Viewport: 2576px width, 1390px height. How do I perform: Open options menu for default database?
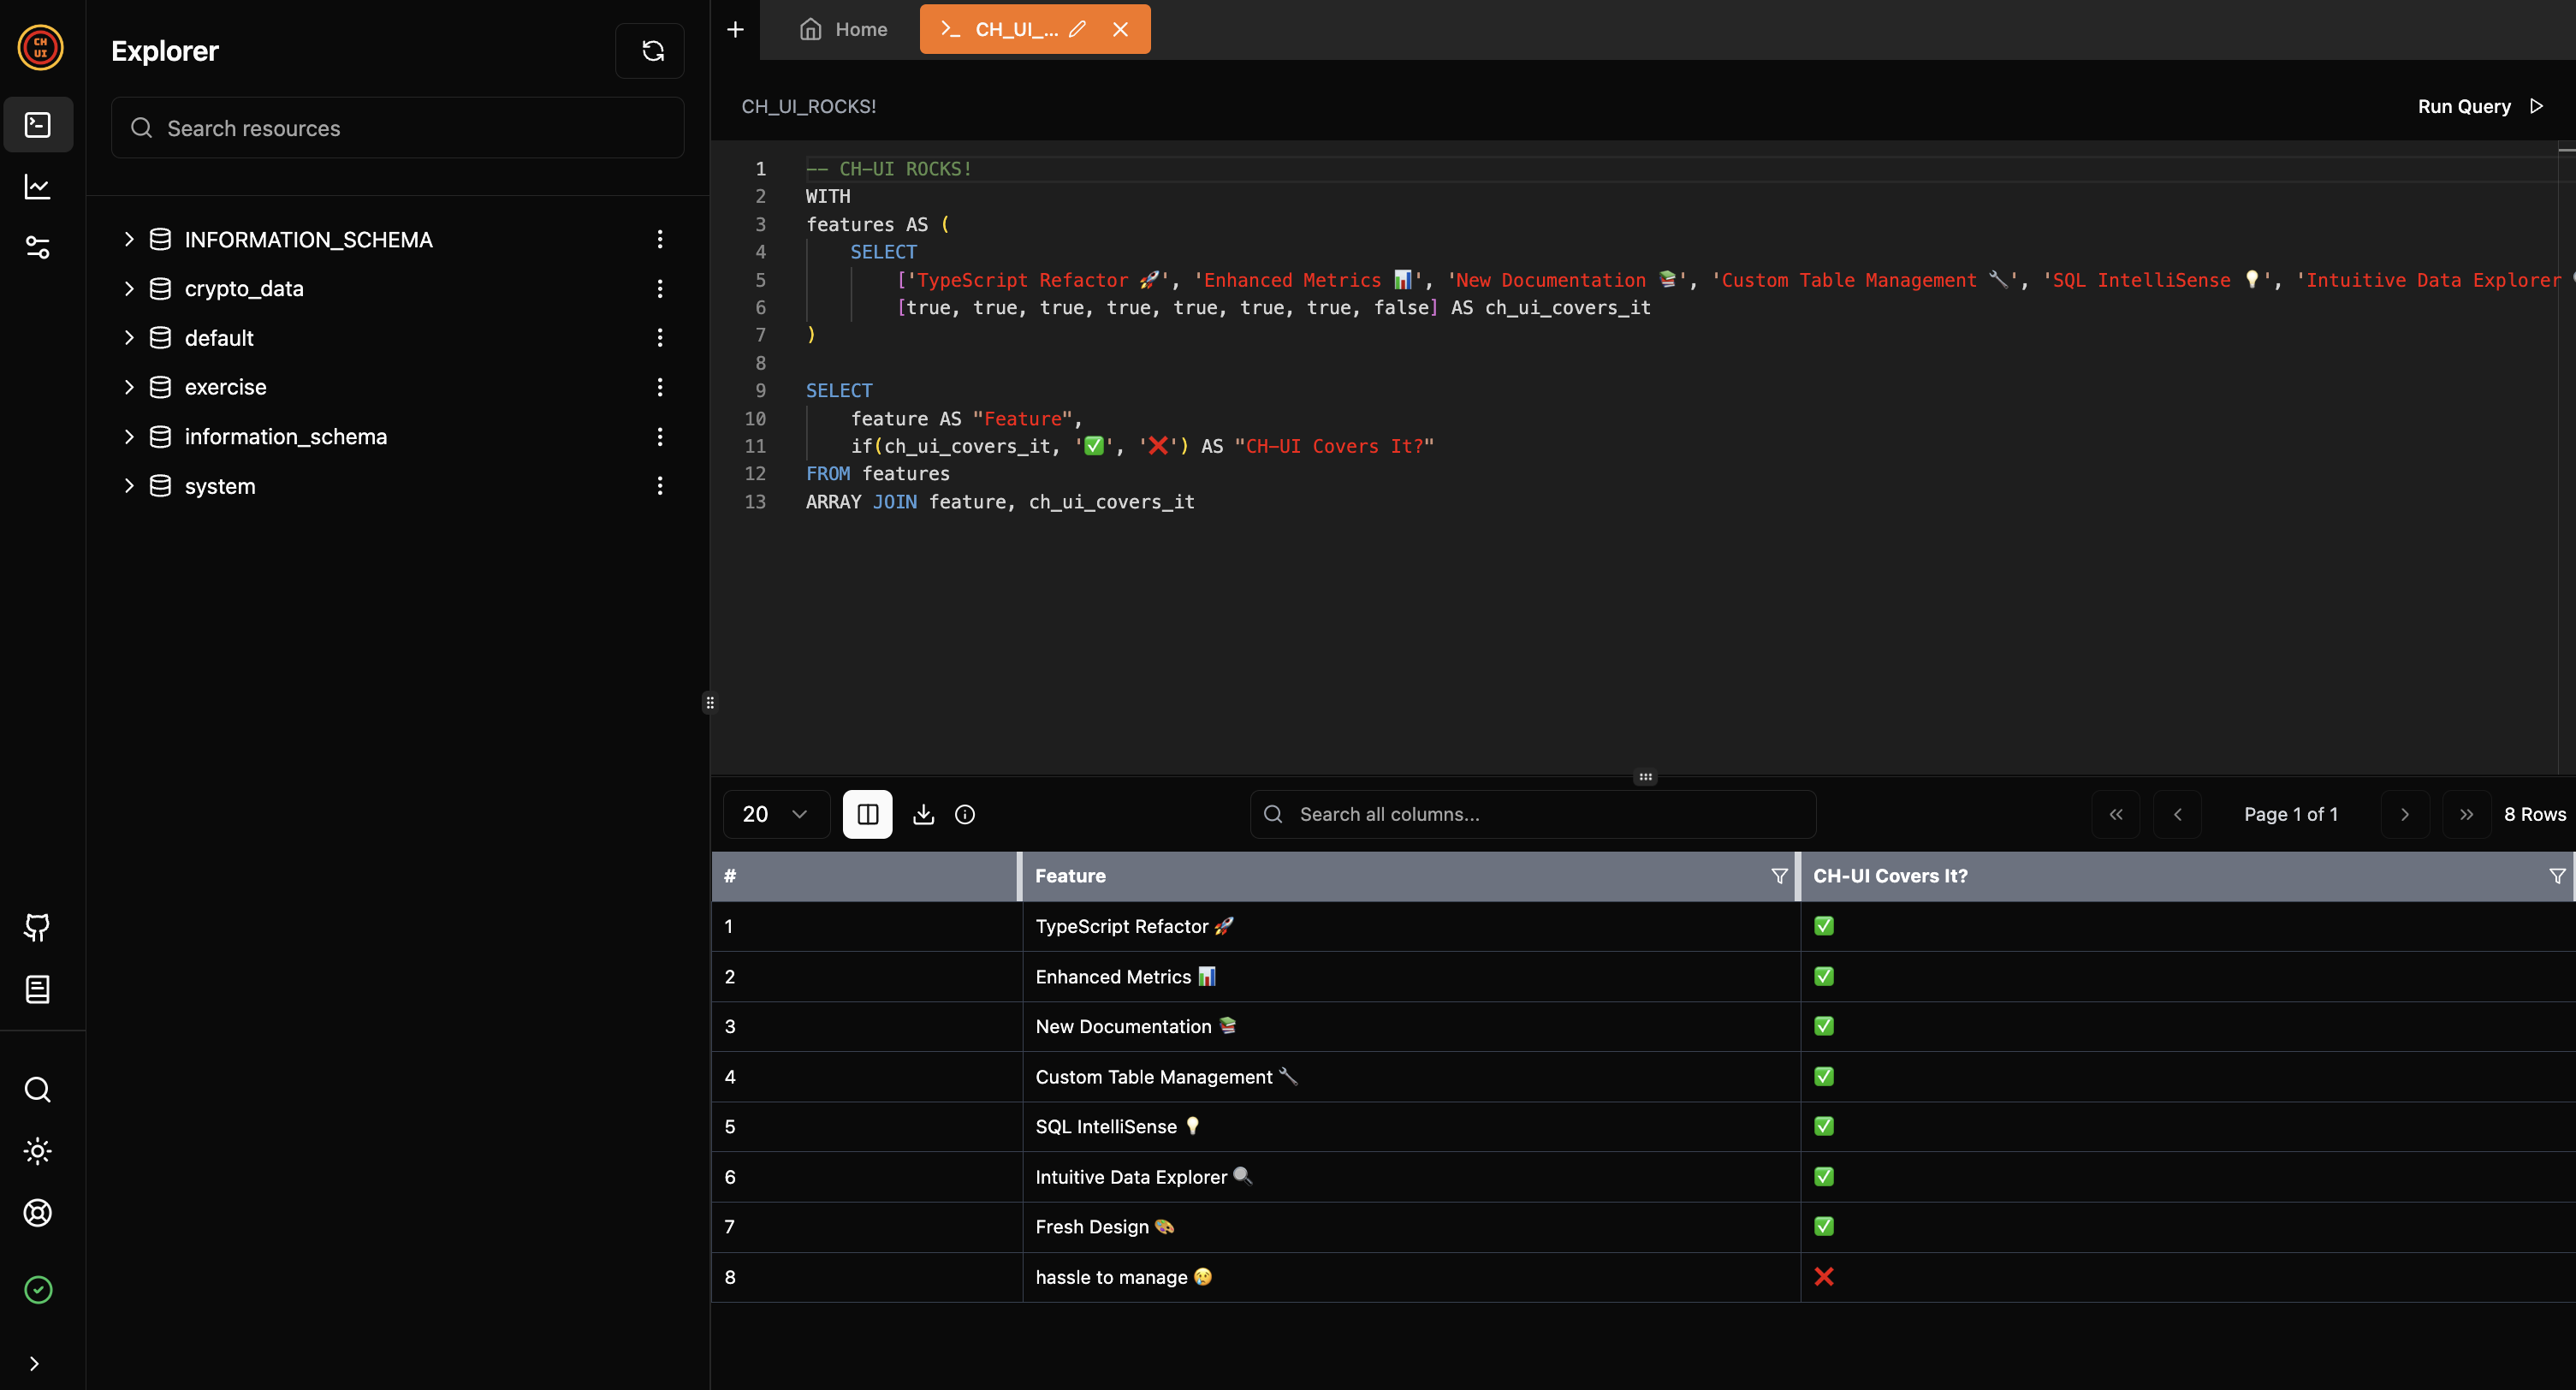click(660, 338)
